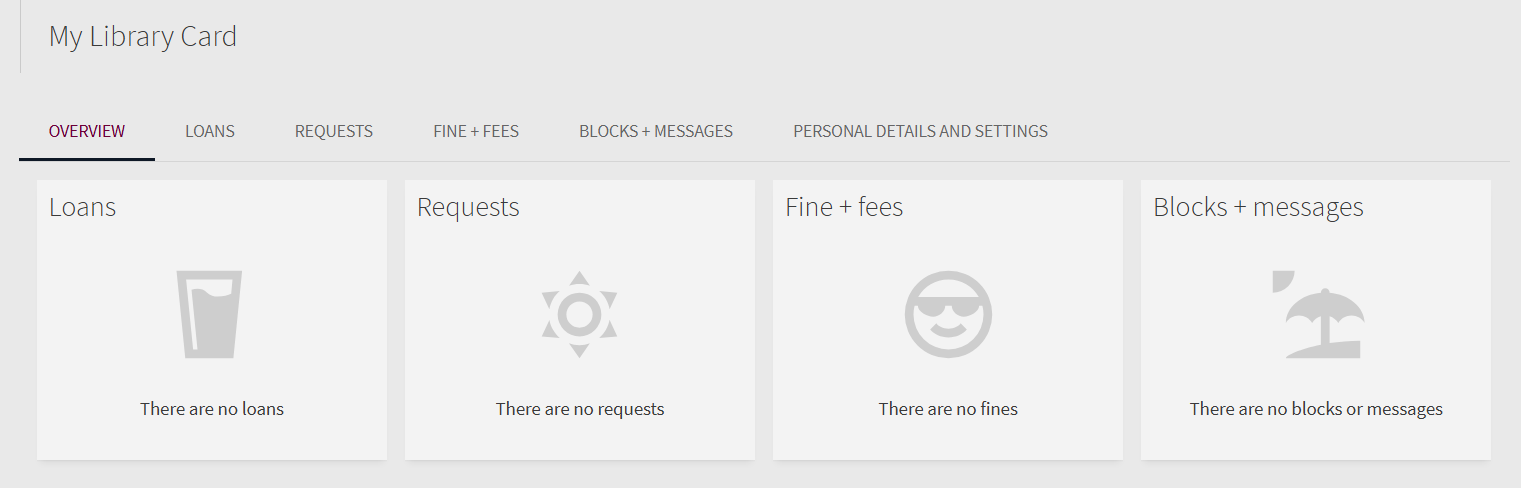
Task: Open the Loans tab
Action: tap(210, 131)
